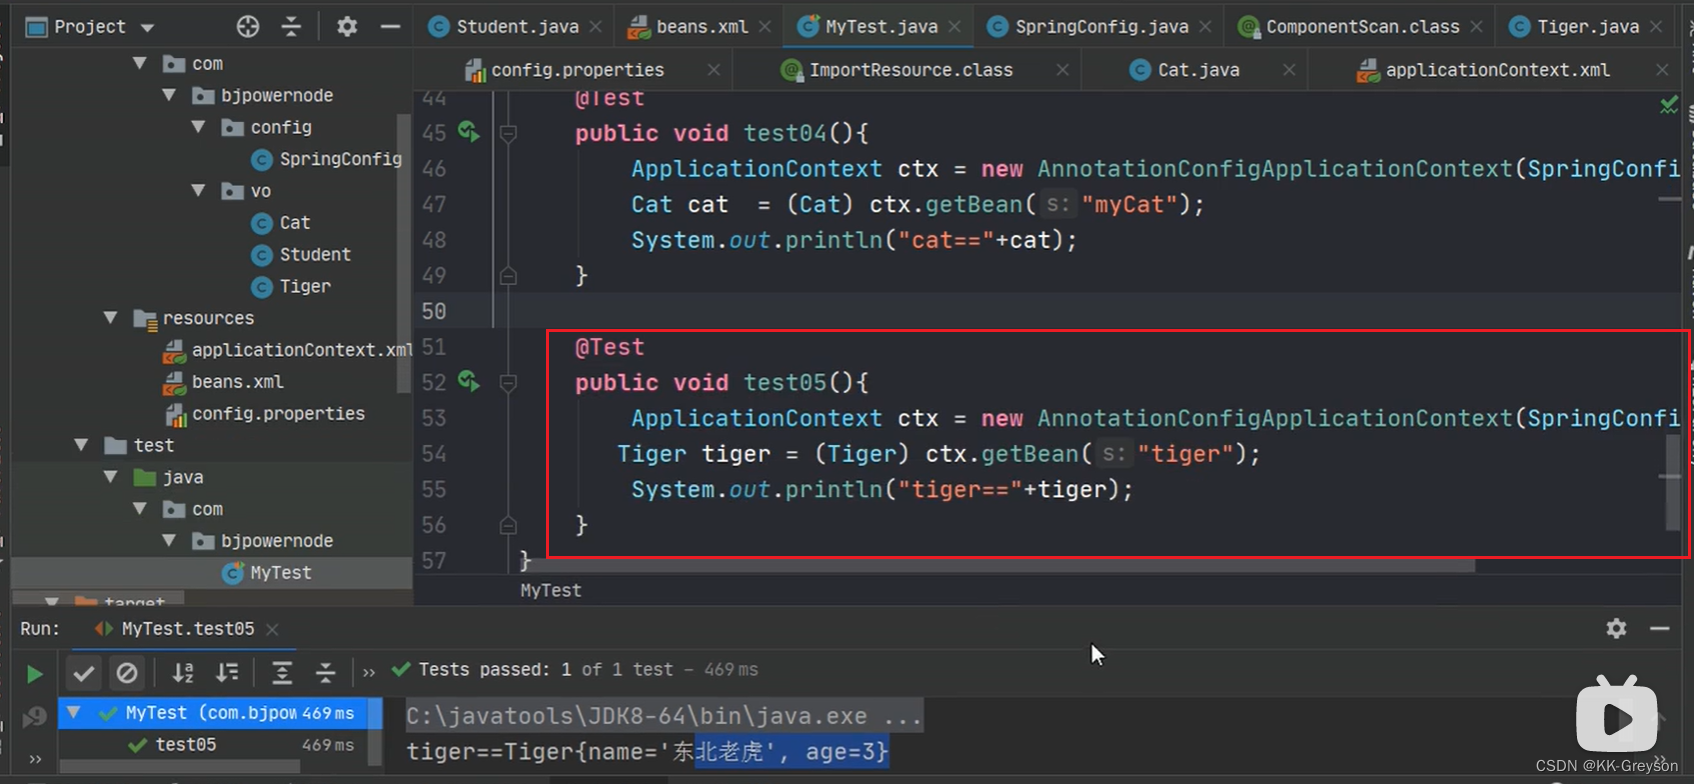Select Cat class in project tree
Viewport: 1694px width, 784px height.
(281, 223)
